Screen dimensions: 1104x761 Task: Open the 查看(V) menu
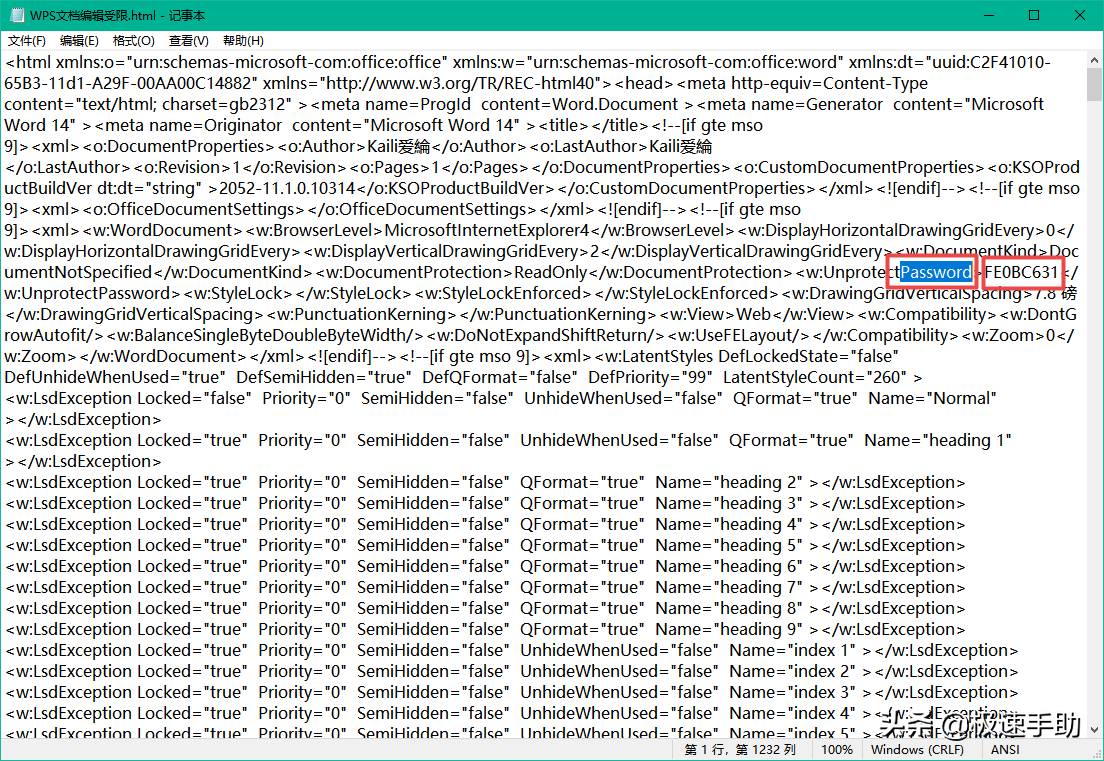[188, 41]
